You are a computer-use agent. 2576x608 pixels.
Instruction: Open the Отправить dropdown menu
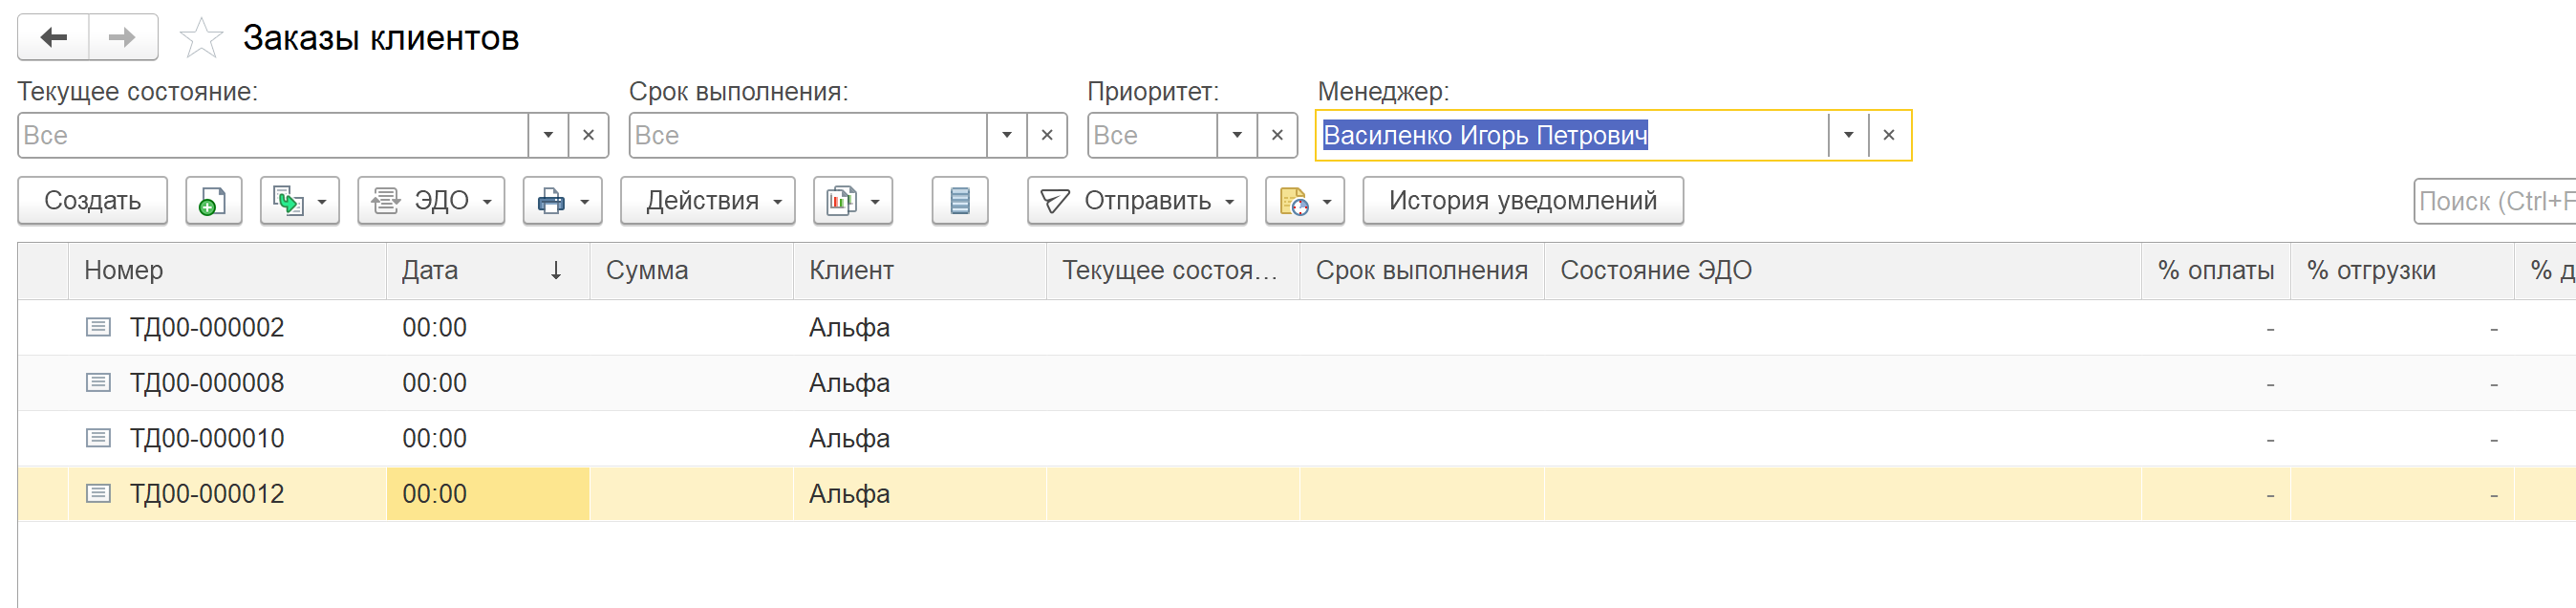click(1137, 201)
